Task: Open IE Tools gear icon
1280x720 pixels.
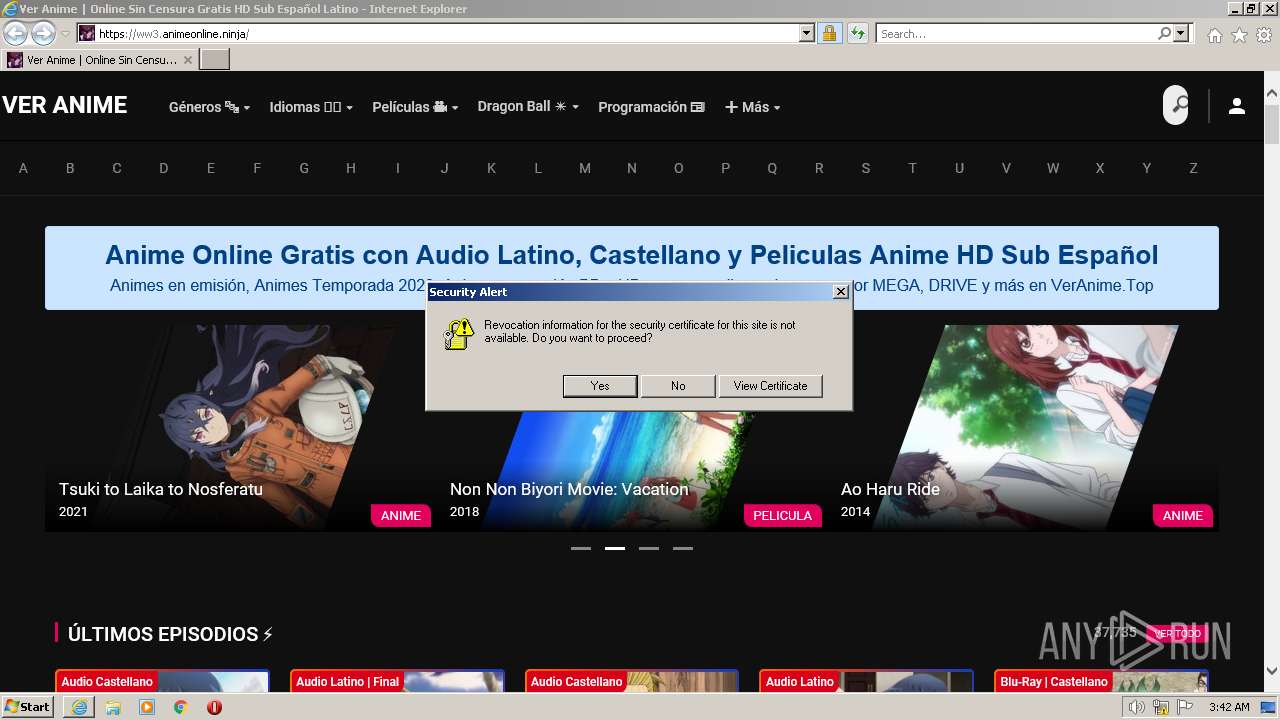Action: click(x=1264, y=35)
